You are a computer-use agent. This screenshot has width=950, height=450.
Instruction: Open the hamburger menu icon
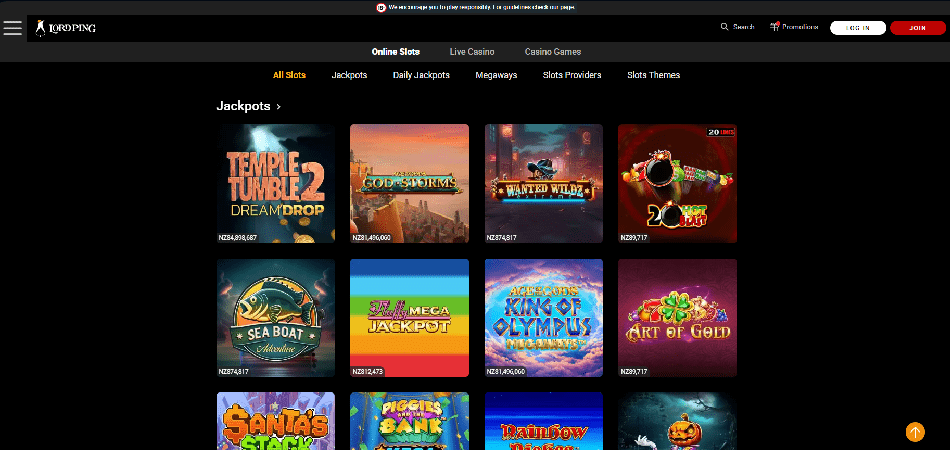click(x=12, y=28)
